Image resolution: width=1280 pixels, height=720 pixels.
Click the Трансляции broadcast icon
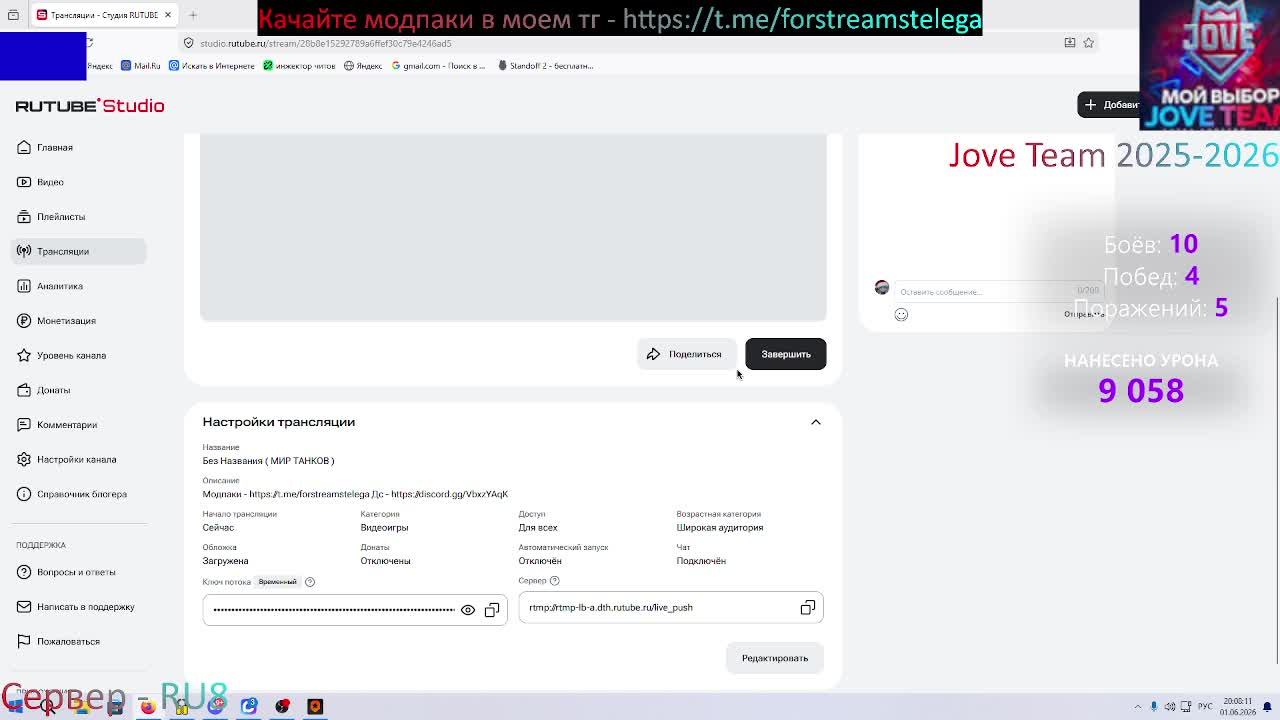tap(24, 251)
